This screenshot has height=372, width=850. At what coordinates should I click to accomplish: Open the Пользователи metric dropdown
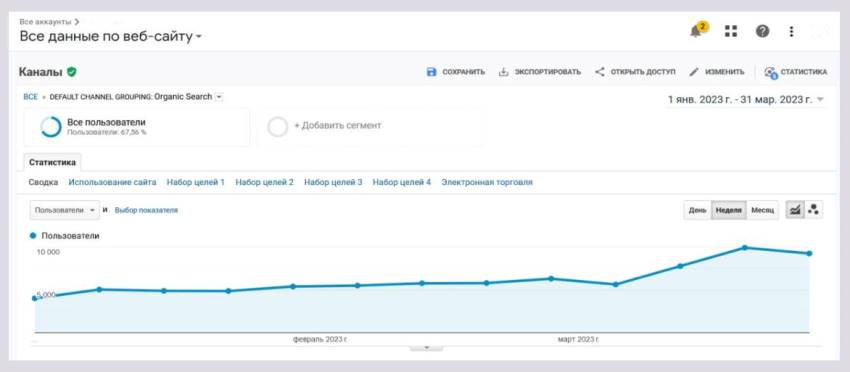65,210
